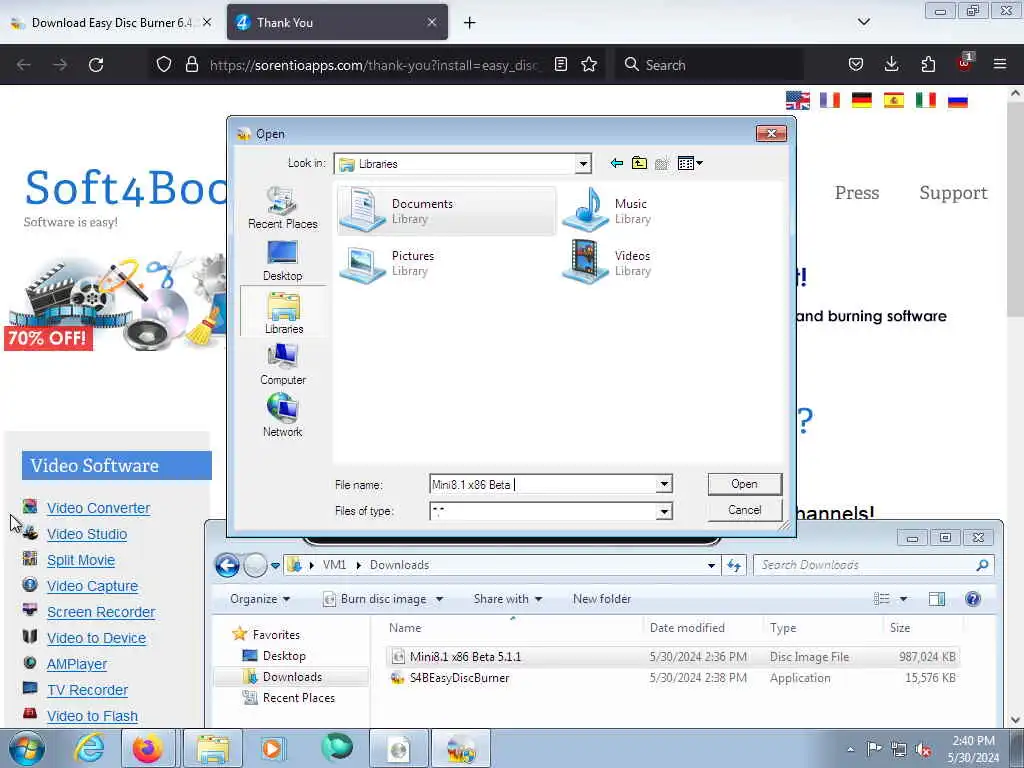Expand the Files of type dropdown
The width and height of the screenshot is (1024, 768).
click(x=664, y=511)
